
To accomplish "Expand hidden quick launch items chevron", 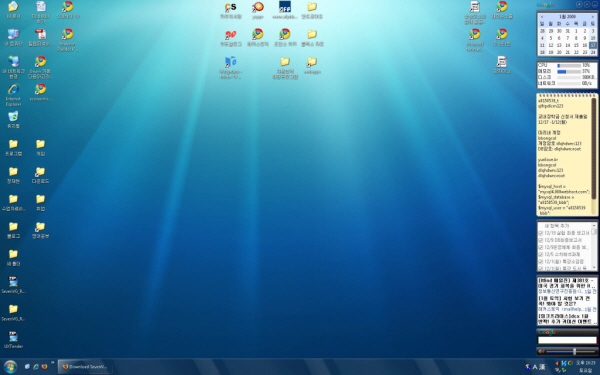I will pos(52,363).
